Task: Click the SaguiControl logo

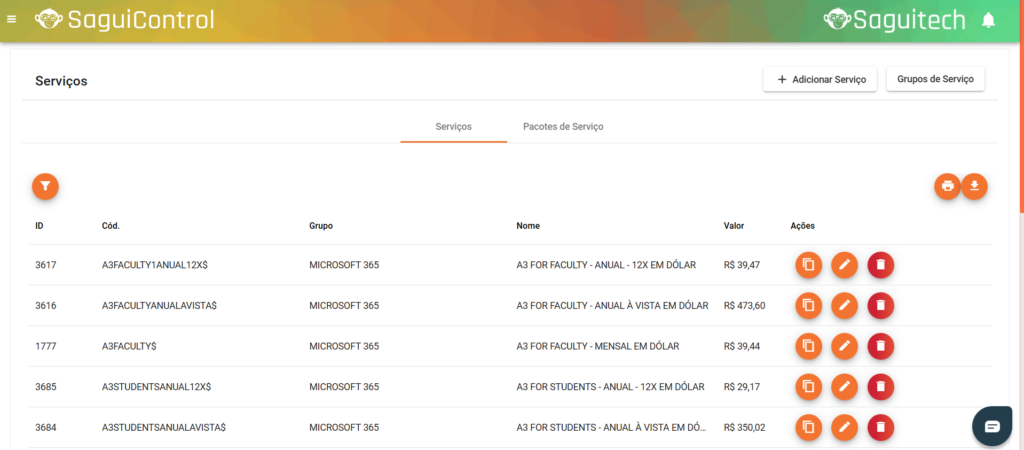Action: [125, 20]
